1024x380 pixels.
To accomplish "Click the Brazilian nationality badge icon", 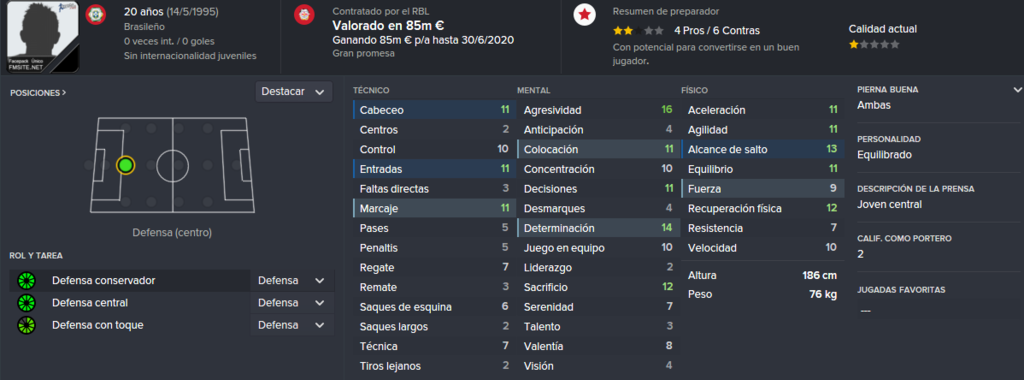I will [97, 14].
